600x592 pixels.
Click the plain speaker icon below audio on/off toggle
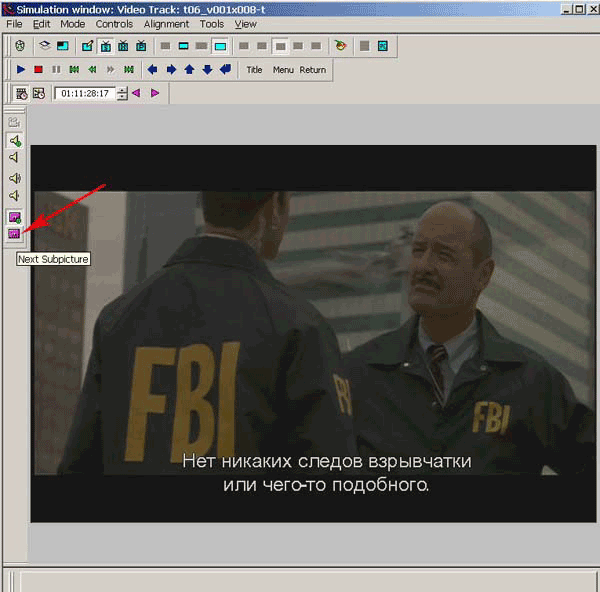coord(14,157)
